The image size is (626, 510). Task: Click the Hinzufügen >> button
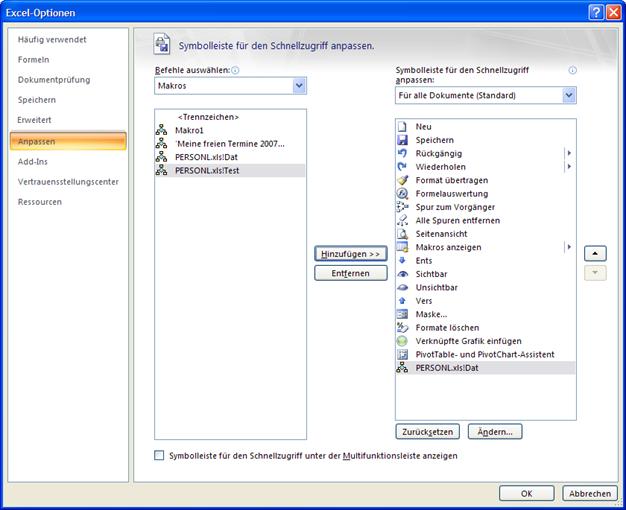click(x=350, y=254)
